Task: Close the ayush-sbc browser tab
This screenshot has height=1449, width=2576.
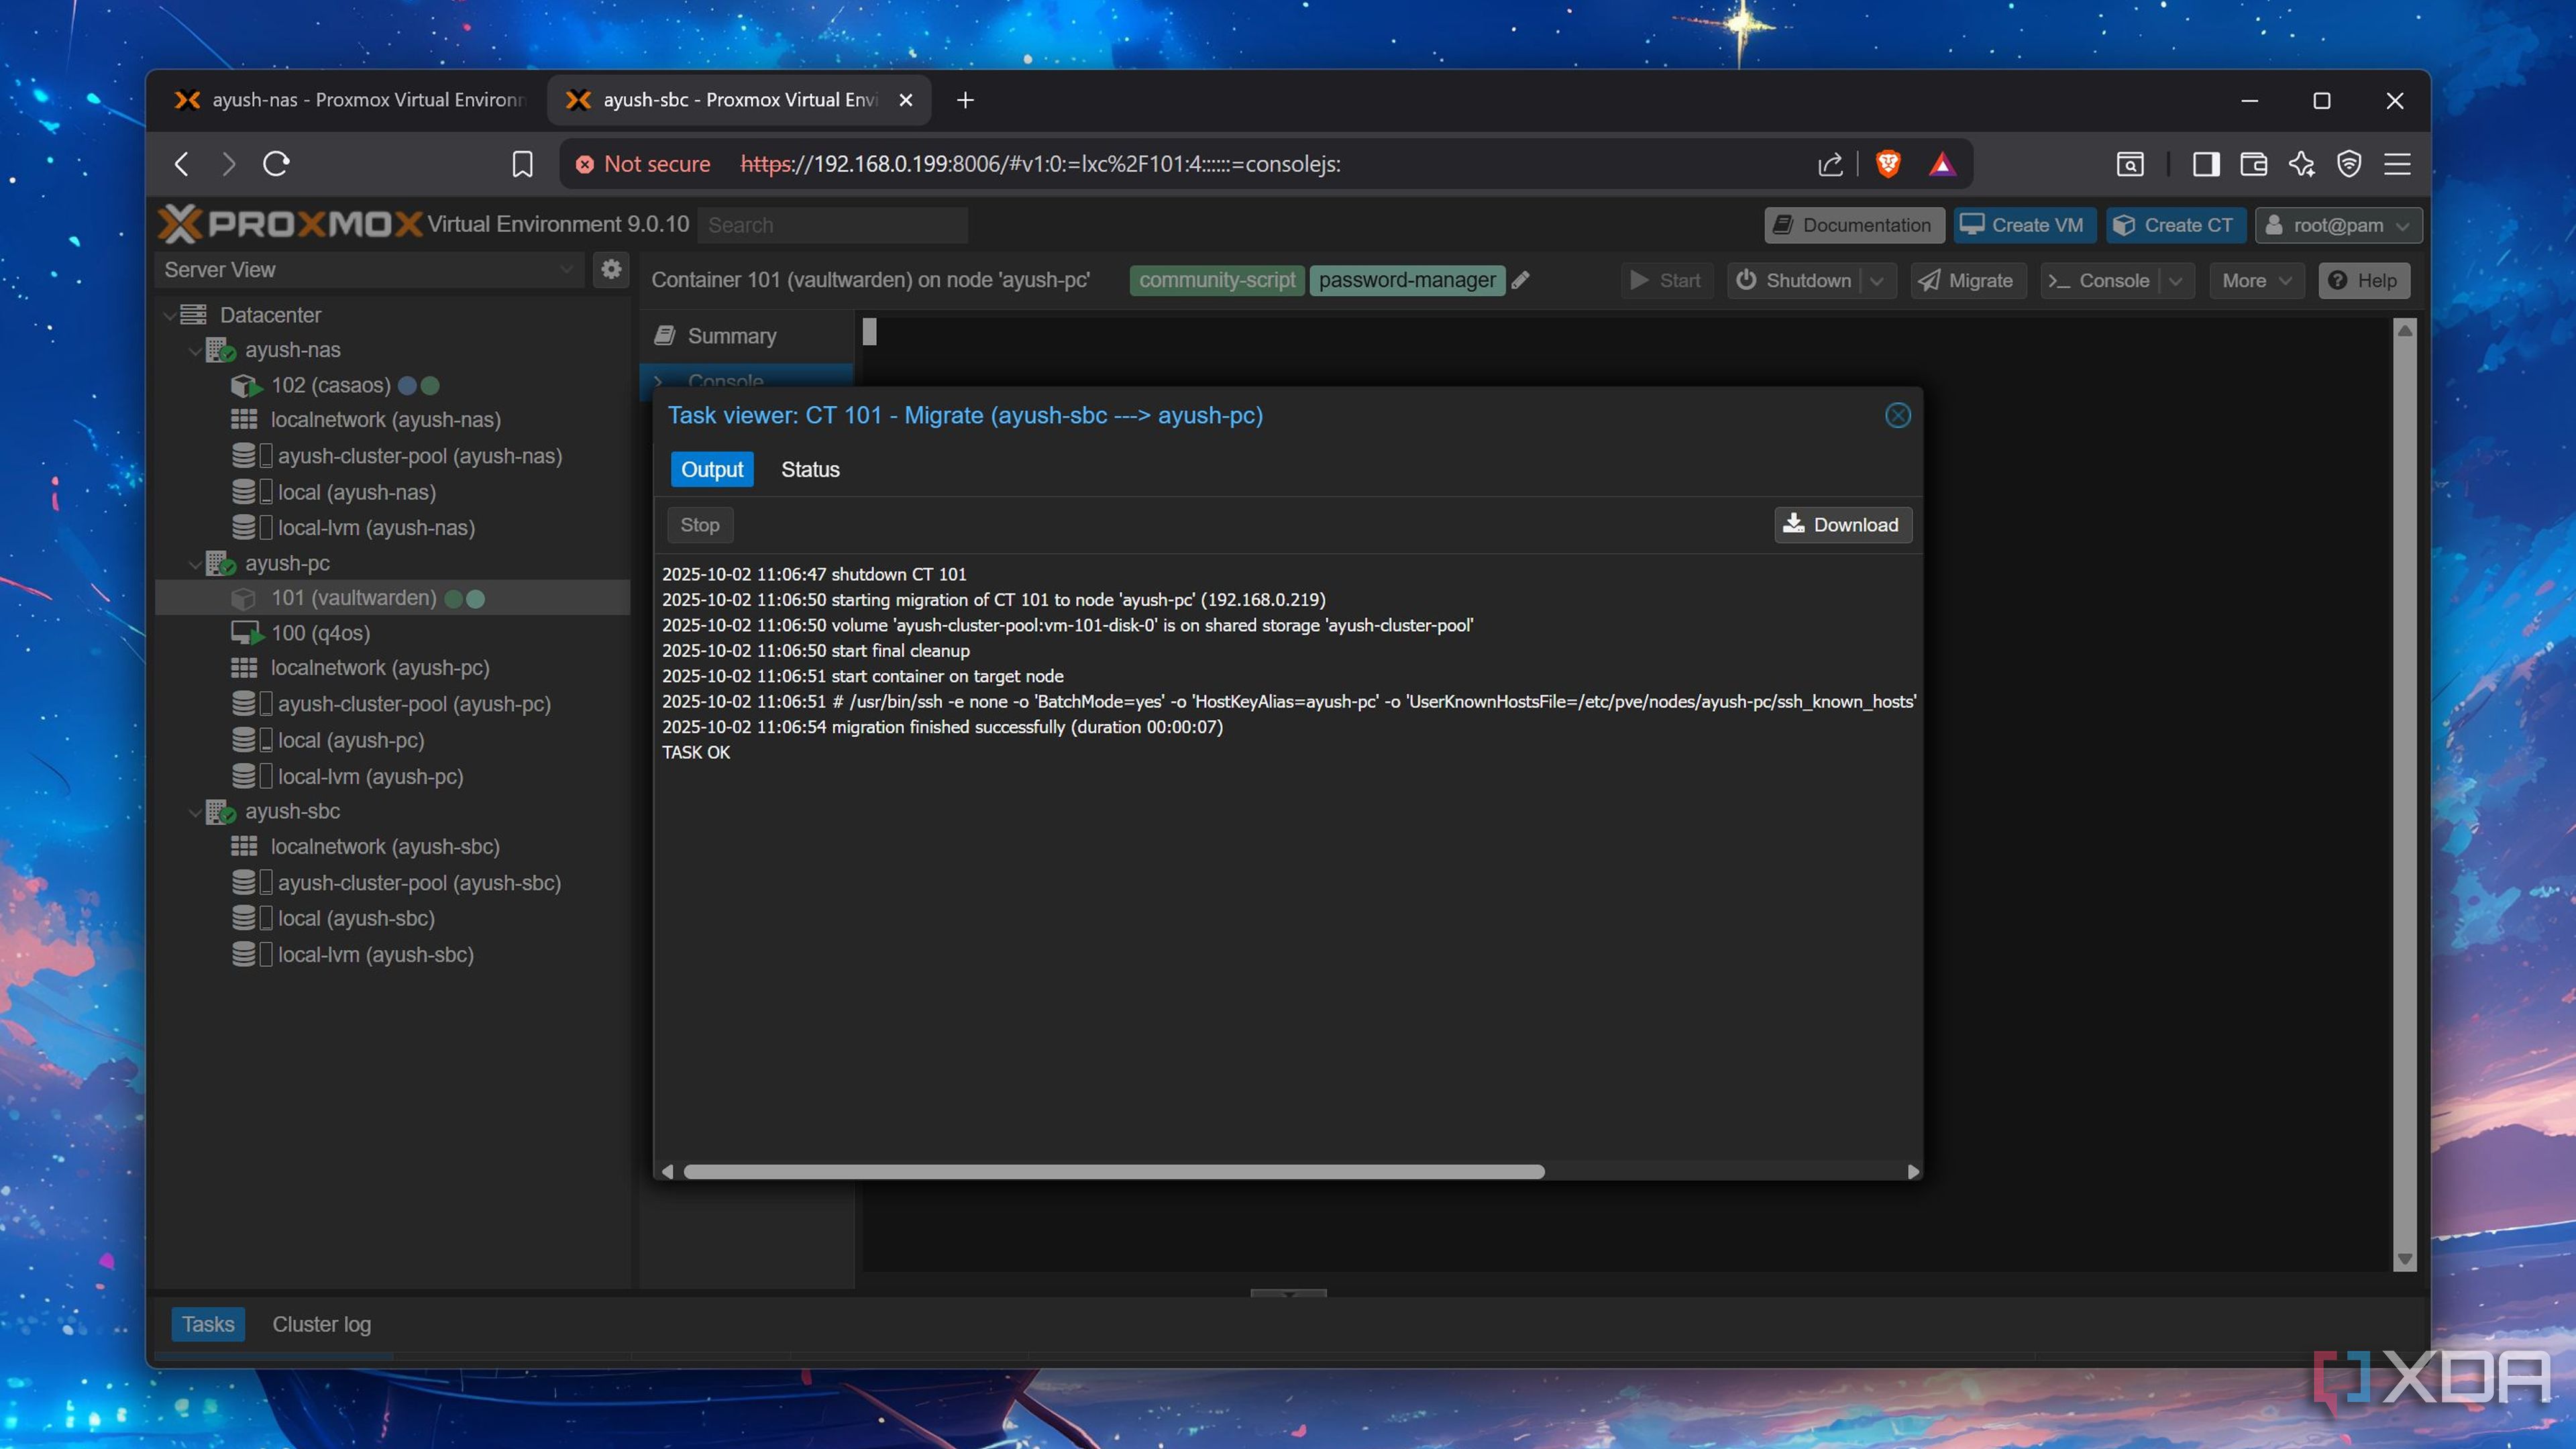Action: click(x=905, y=100)
